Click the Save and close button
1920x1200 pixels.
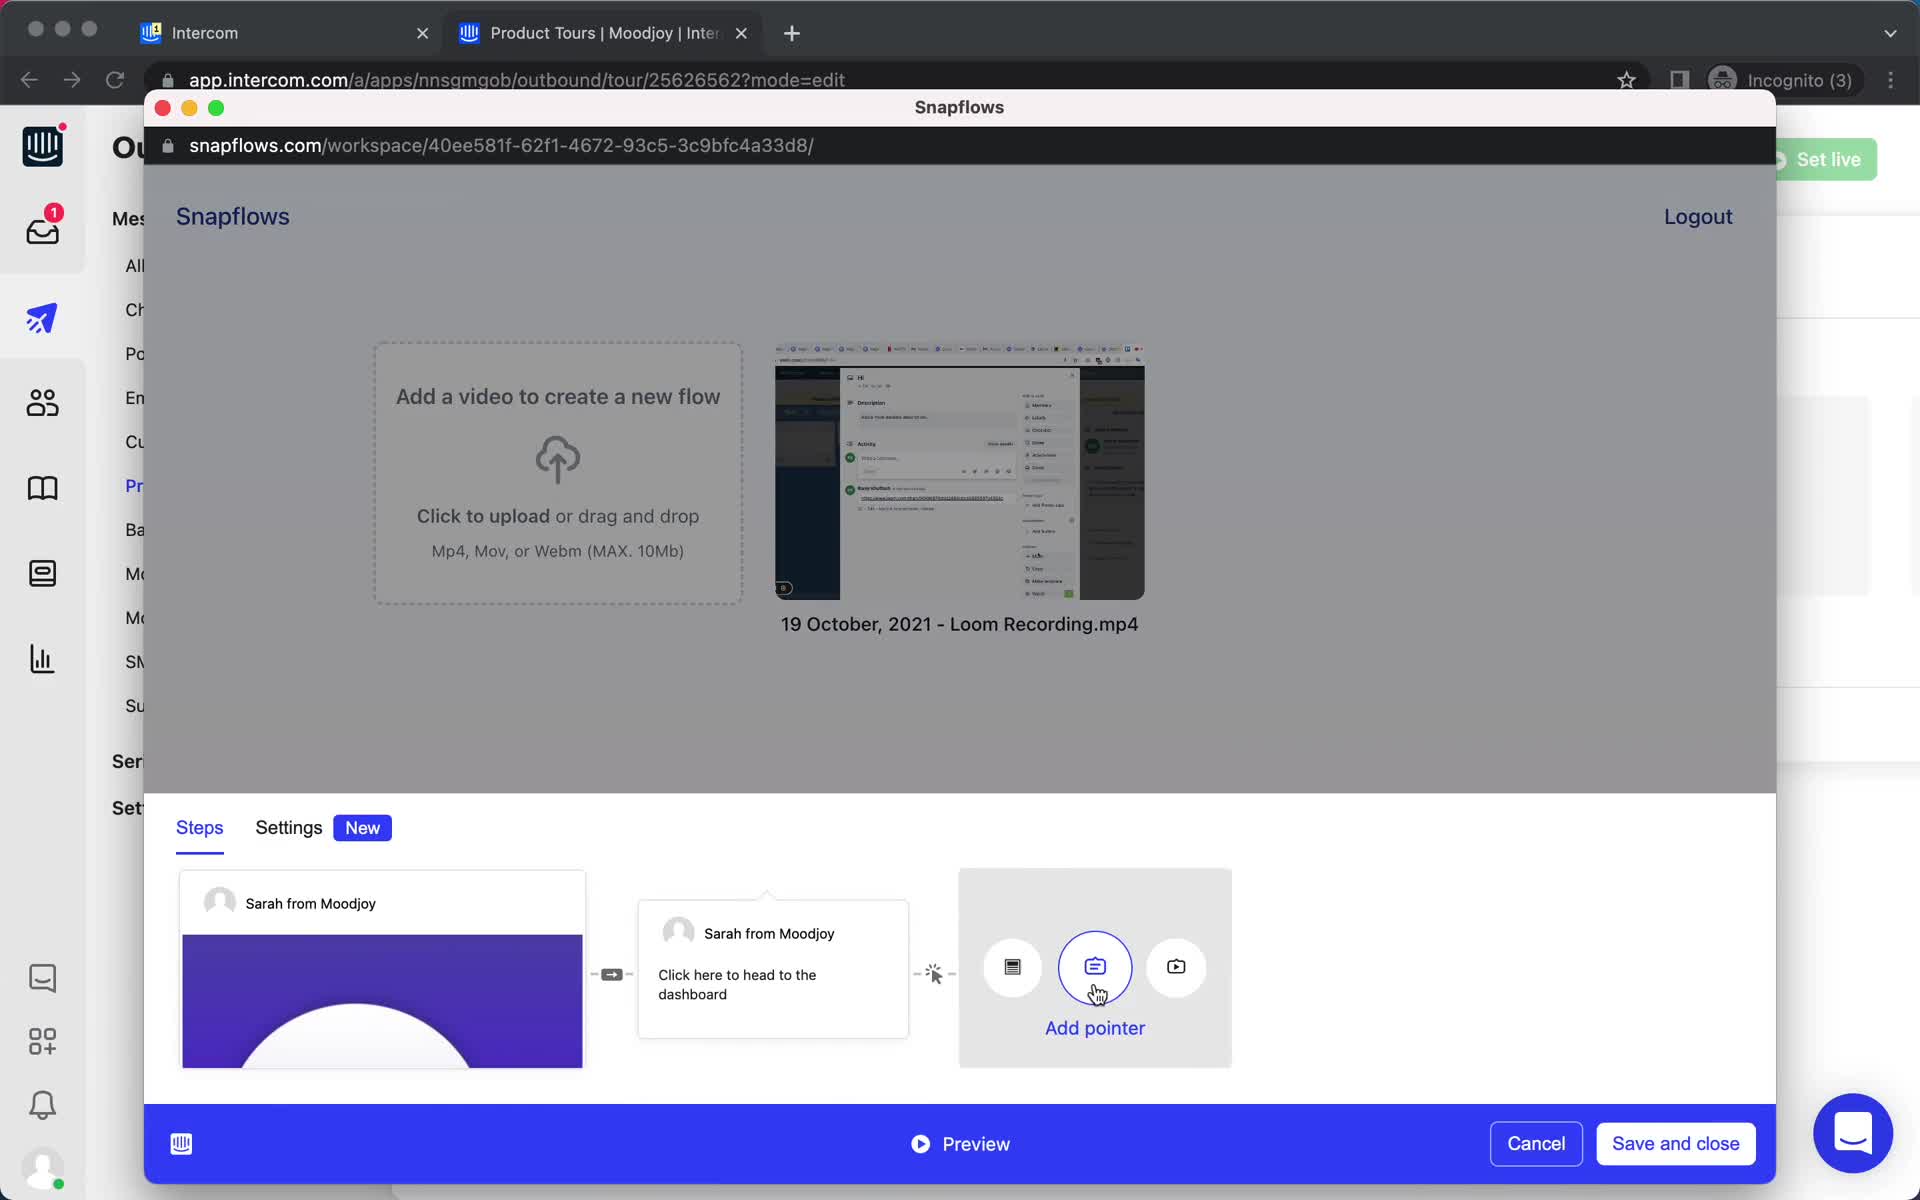1677,1143
